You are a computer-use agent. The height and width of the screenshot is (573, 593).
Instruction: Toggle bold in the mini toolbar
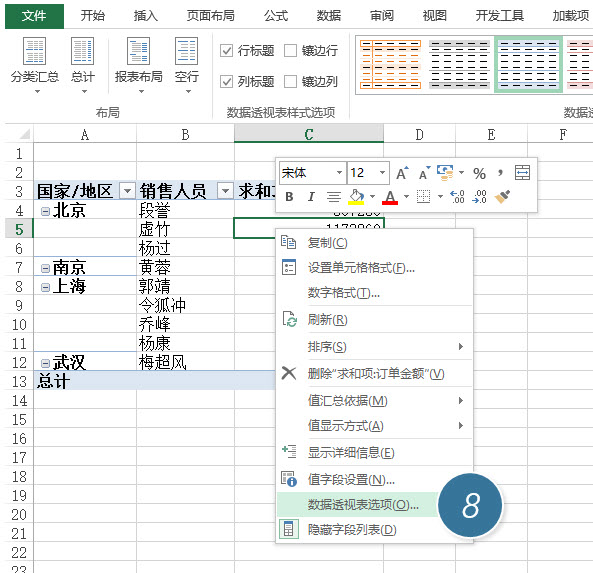(x=289, y=197)
